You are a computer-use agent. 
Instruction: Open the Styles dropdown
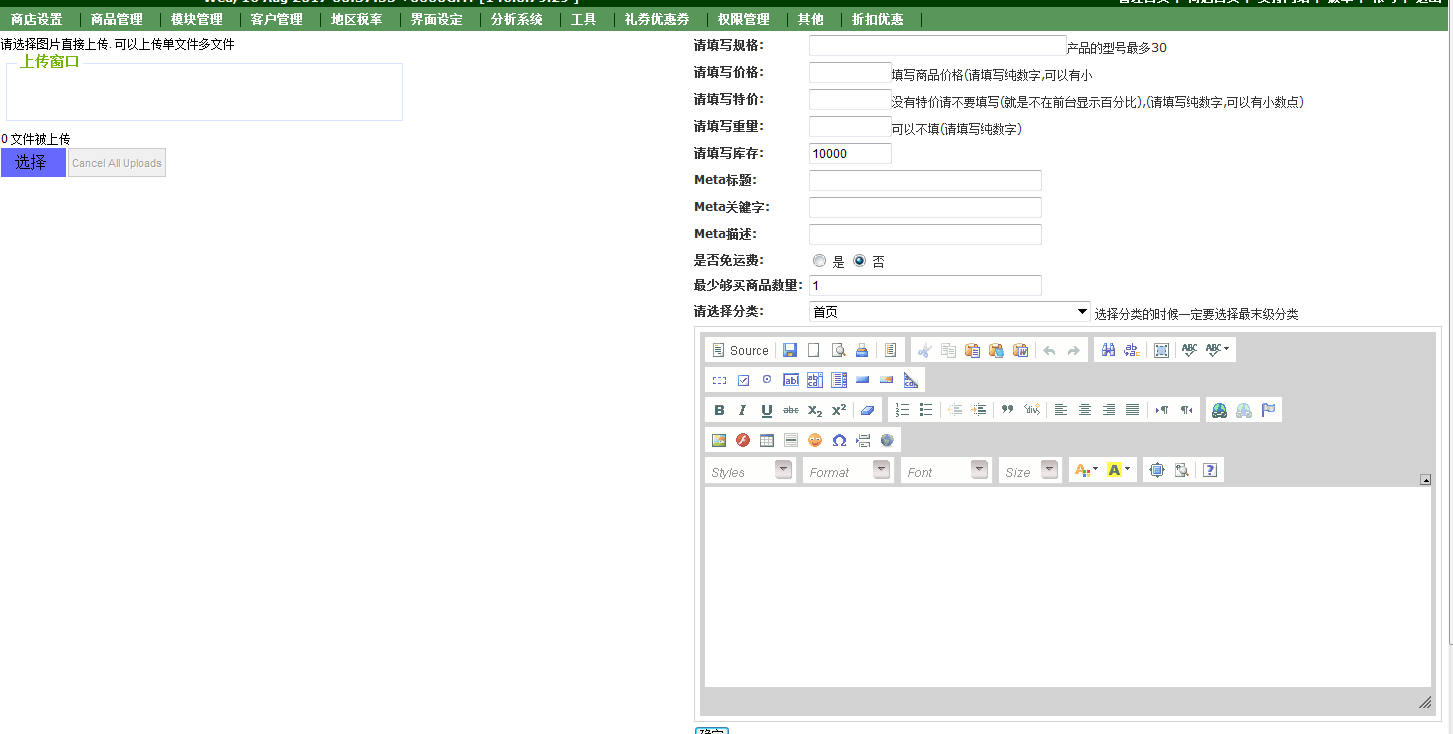click(x=749, y=471)
